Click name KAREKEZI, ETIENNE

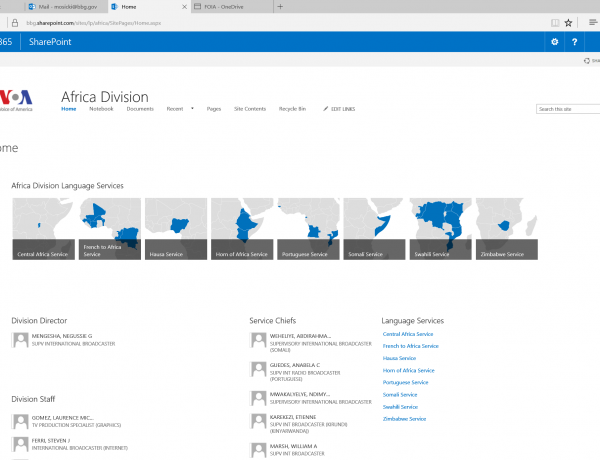click(293, 417)
